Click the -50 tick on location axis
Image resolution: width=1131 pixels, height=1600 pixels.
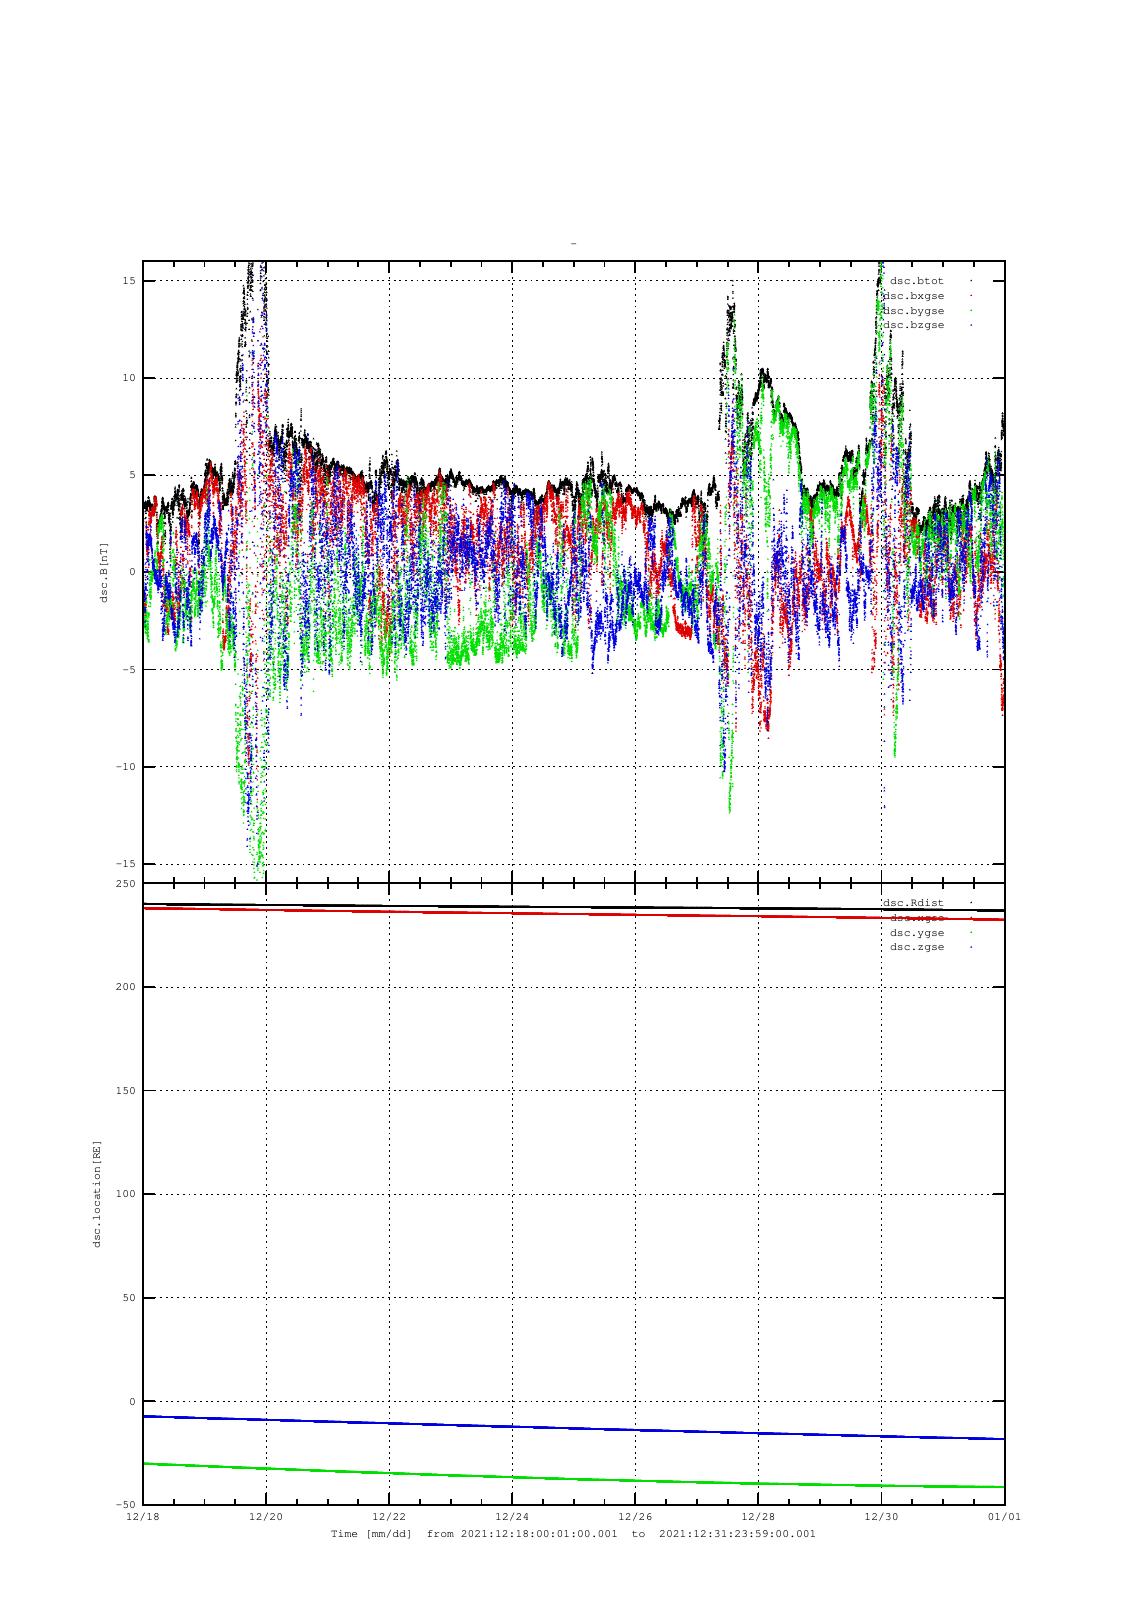125,1505
